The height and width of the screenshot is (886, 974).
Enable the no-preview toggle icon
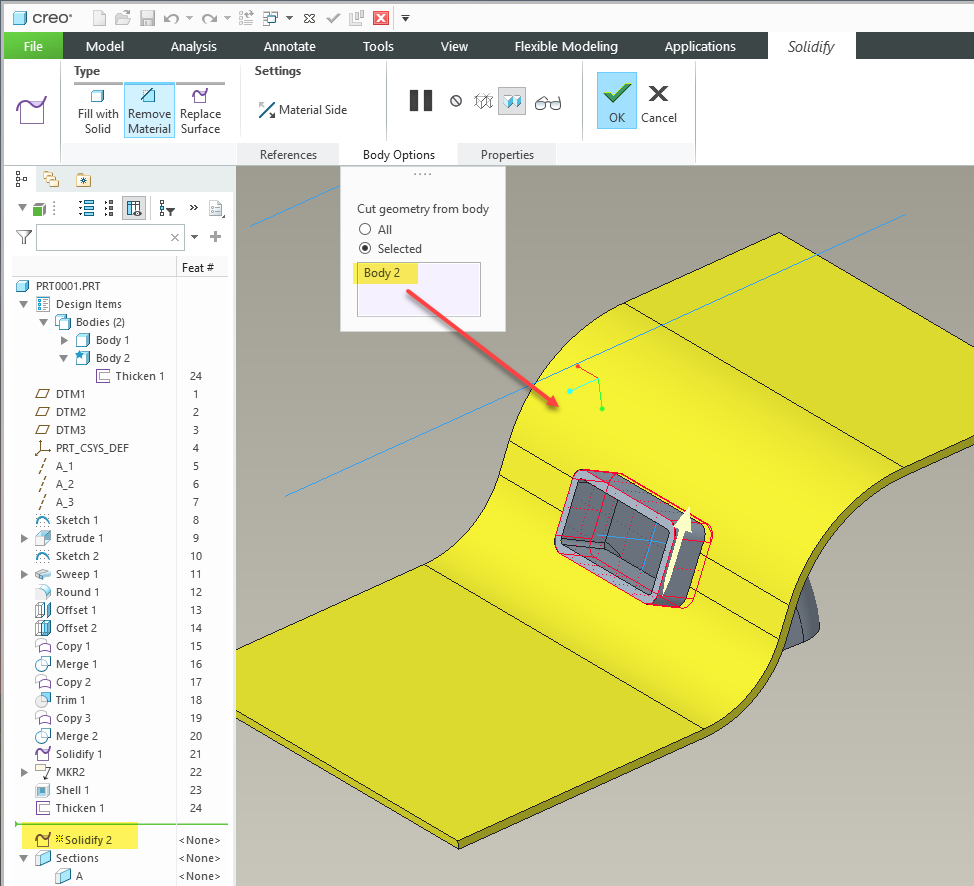pos(456,100)
